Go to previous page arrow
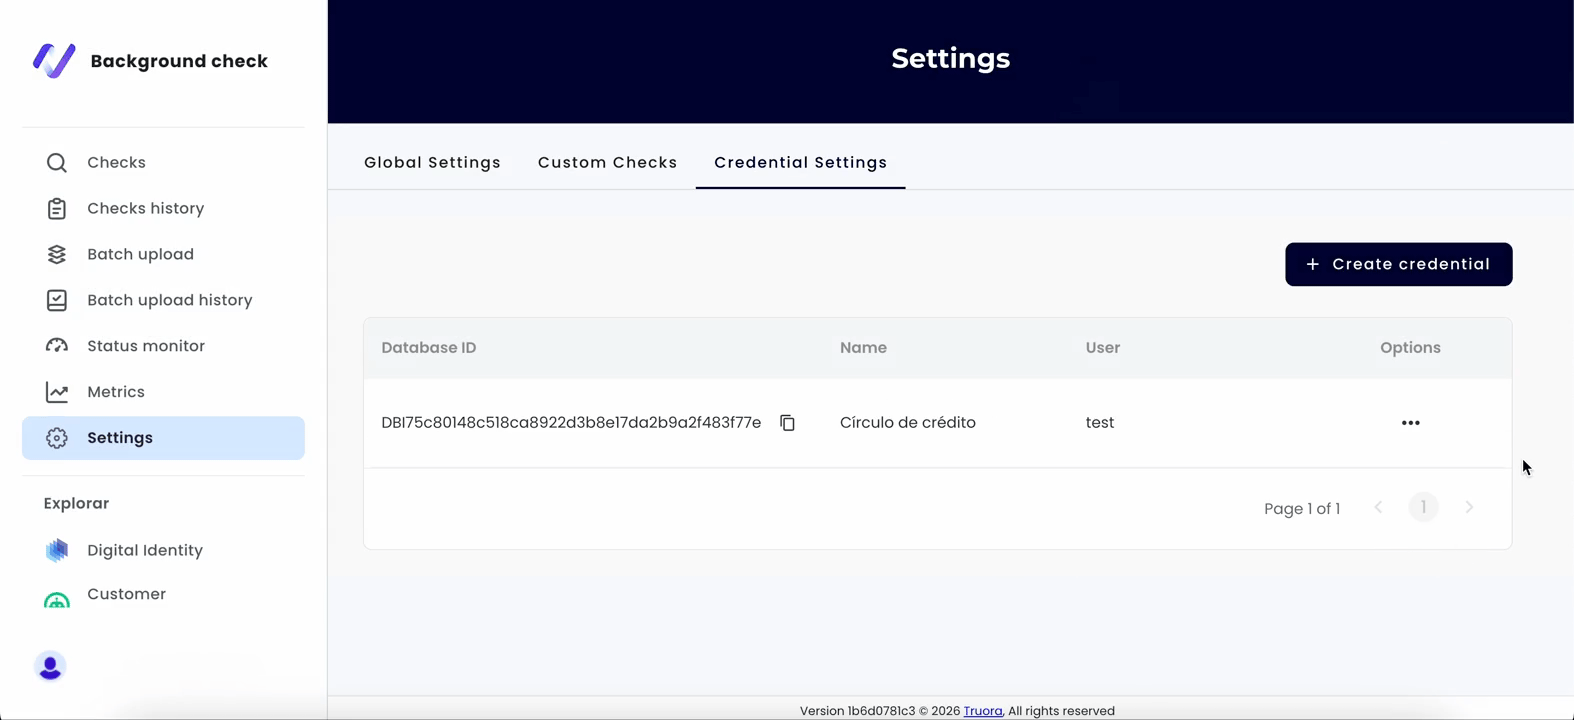Viewport: 1574px width, 720px height. tap(1378, 507)
